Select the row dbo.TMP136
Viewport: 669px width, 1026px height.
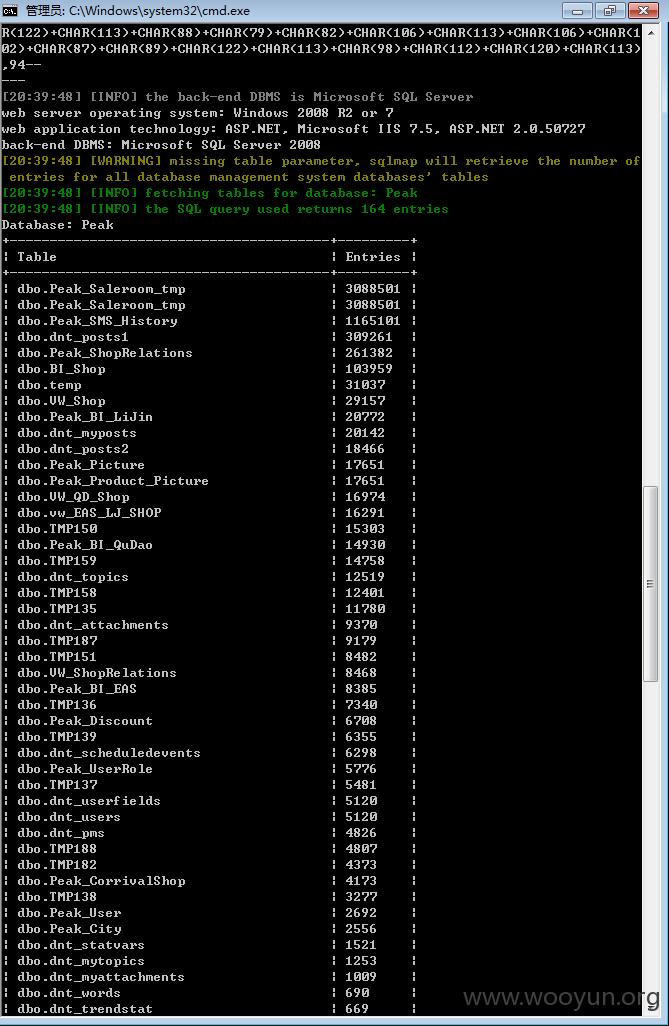point(209,705)
